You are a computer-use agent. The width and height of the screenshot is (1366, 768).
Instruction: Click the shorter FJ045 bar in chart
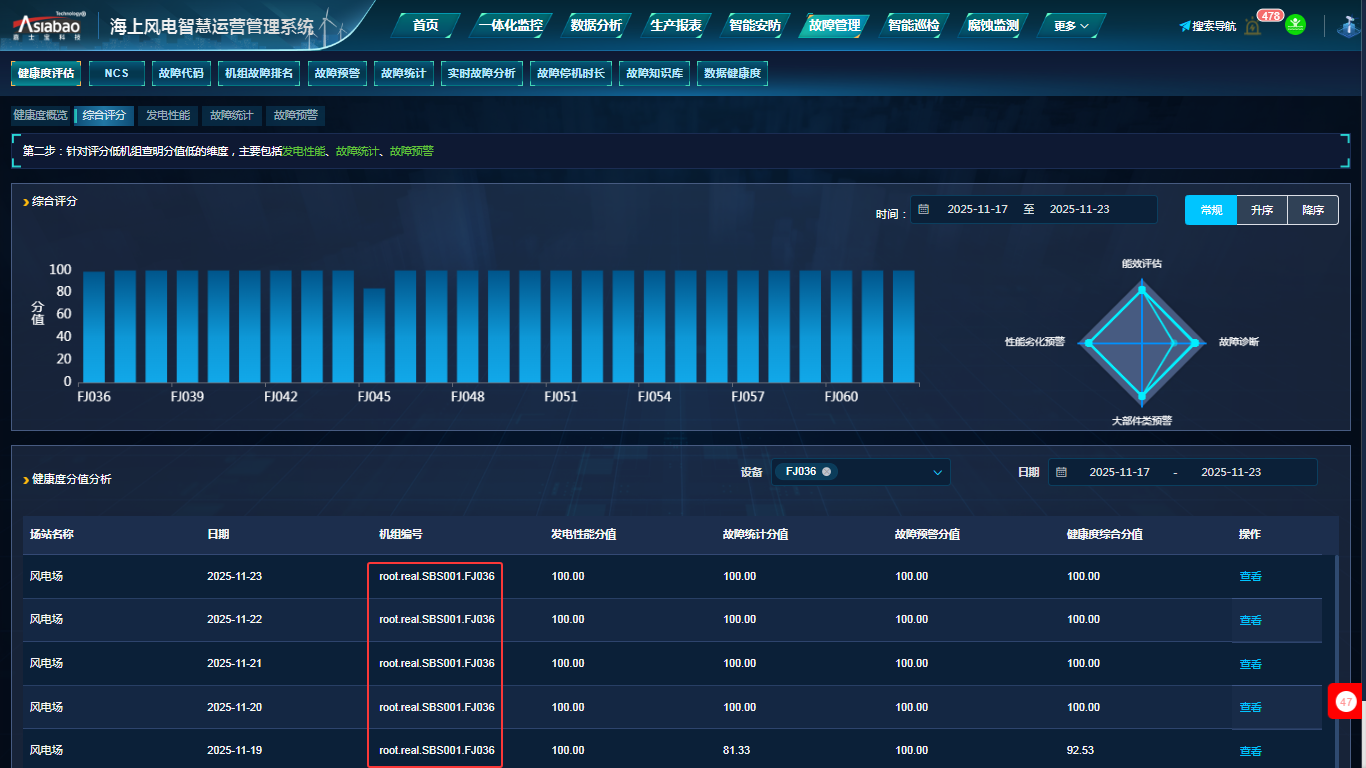click(x=374, y=335)
